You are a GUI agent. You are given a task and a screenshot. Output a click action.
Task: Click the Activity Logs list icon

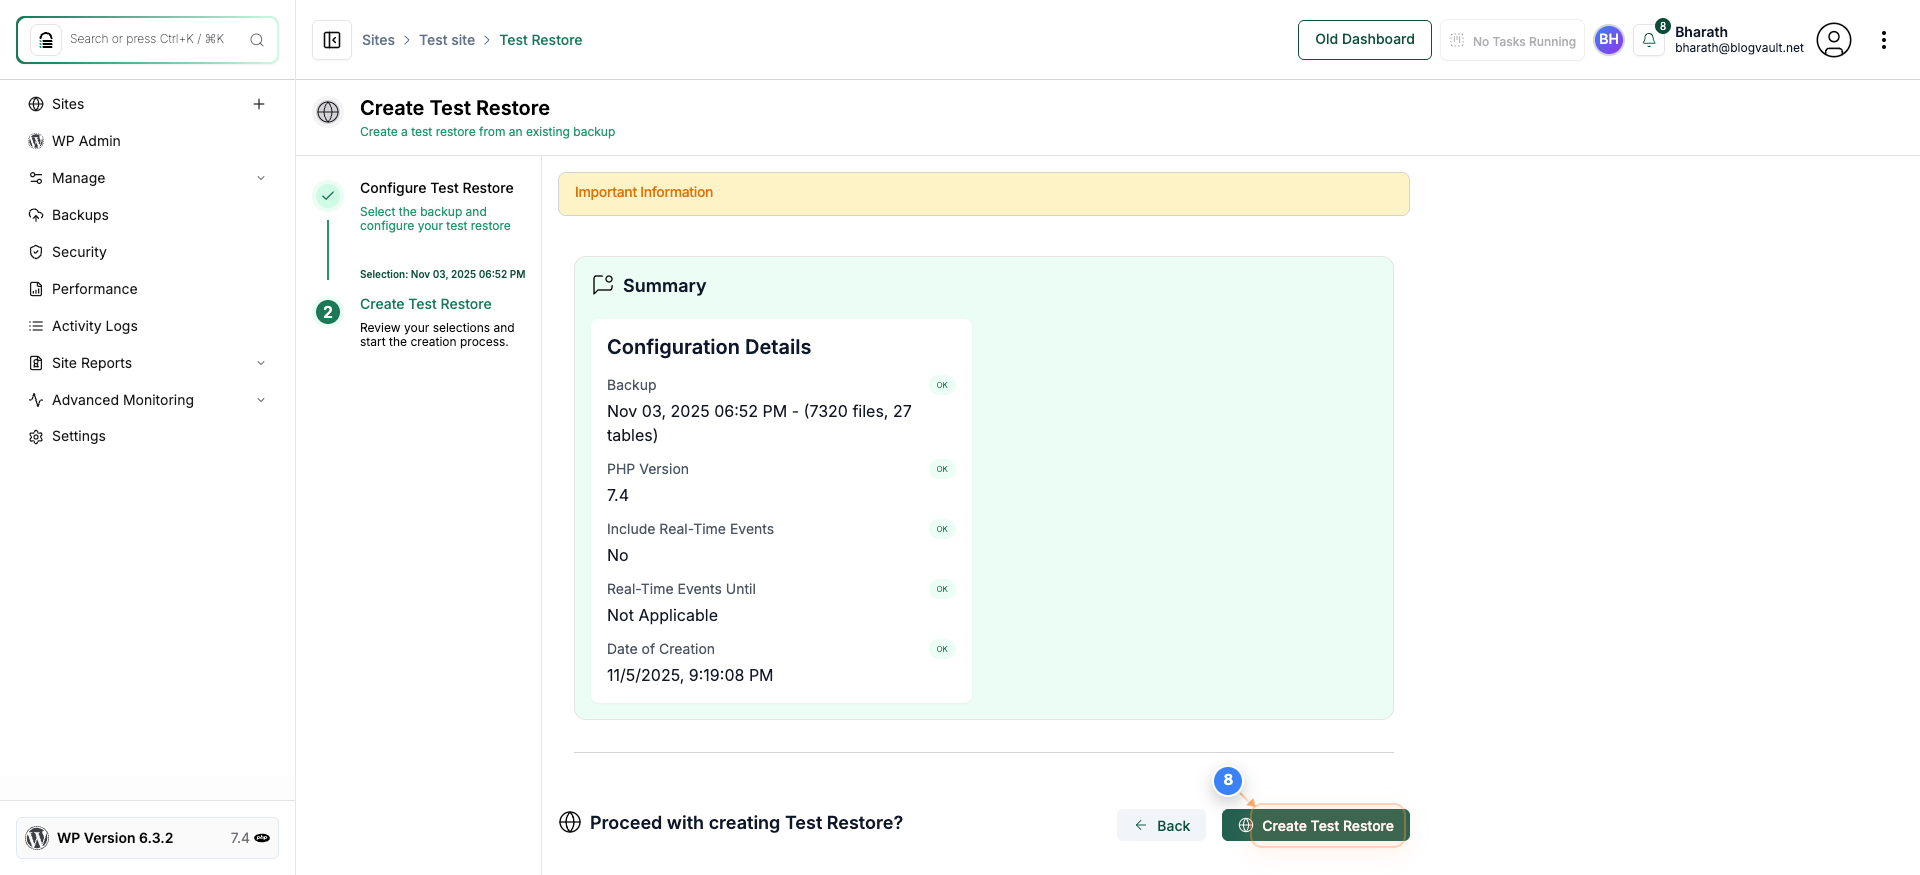(36, 326)
